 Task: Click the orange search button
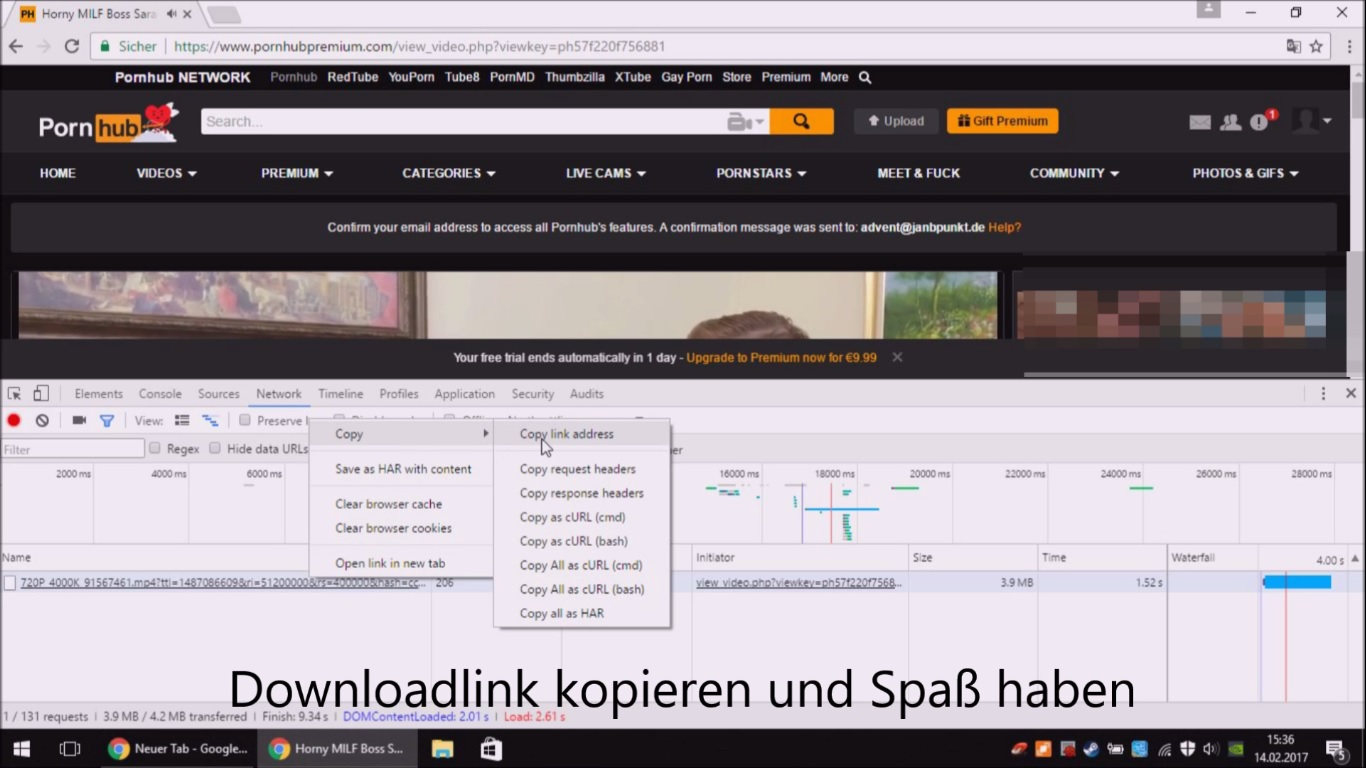(801, 121)
